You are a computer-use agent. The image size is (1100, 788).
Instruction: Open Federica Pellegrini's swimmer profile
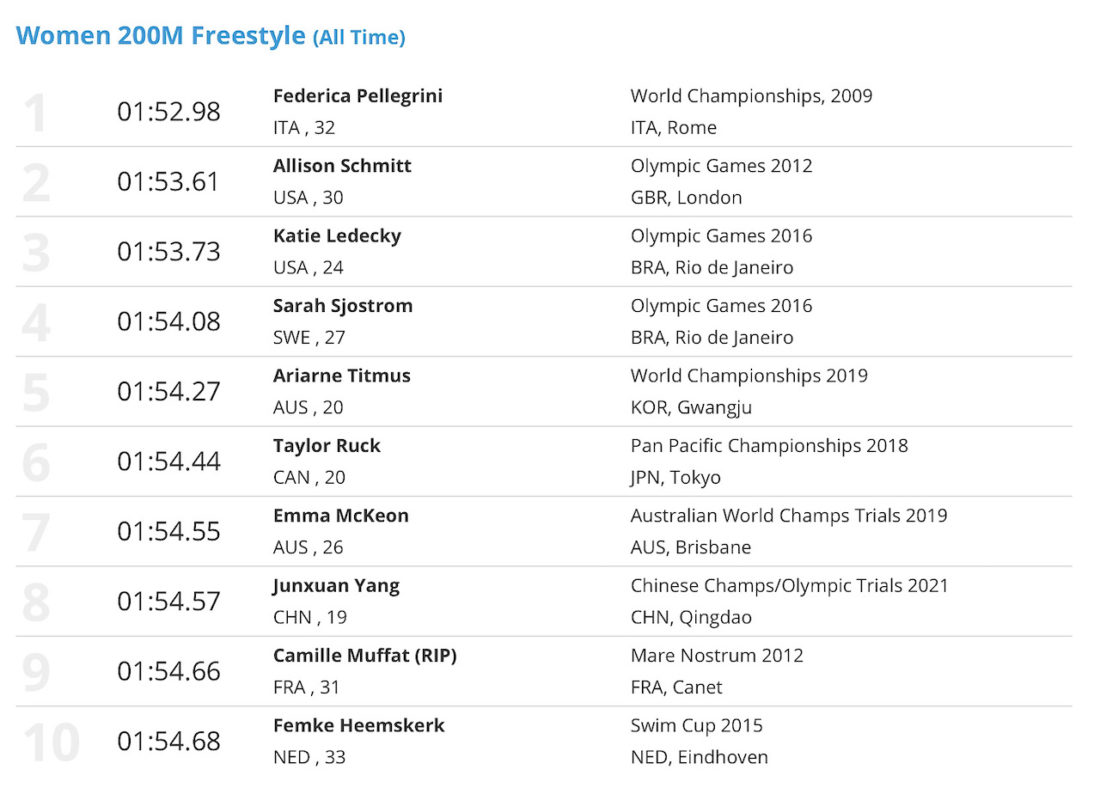[358, 95]
